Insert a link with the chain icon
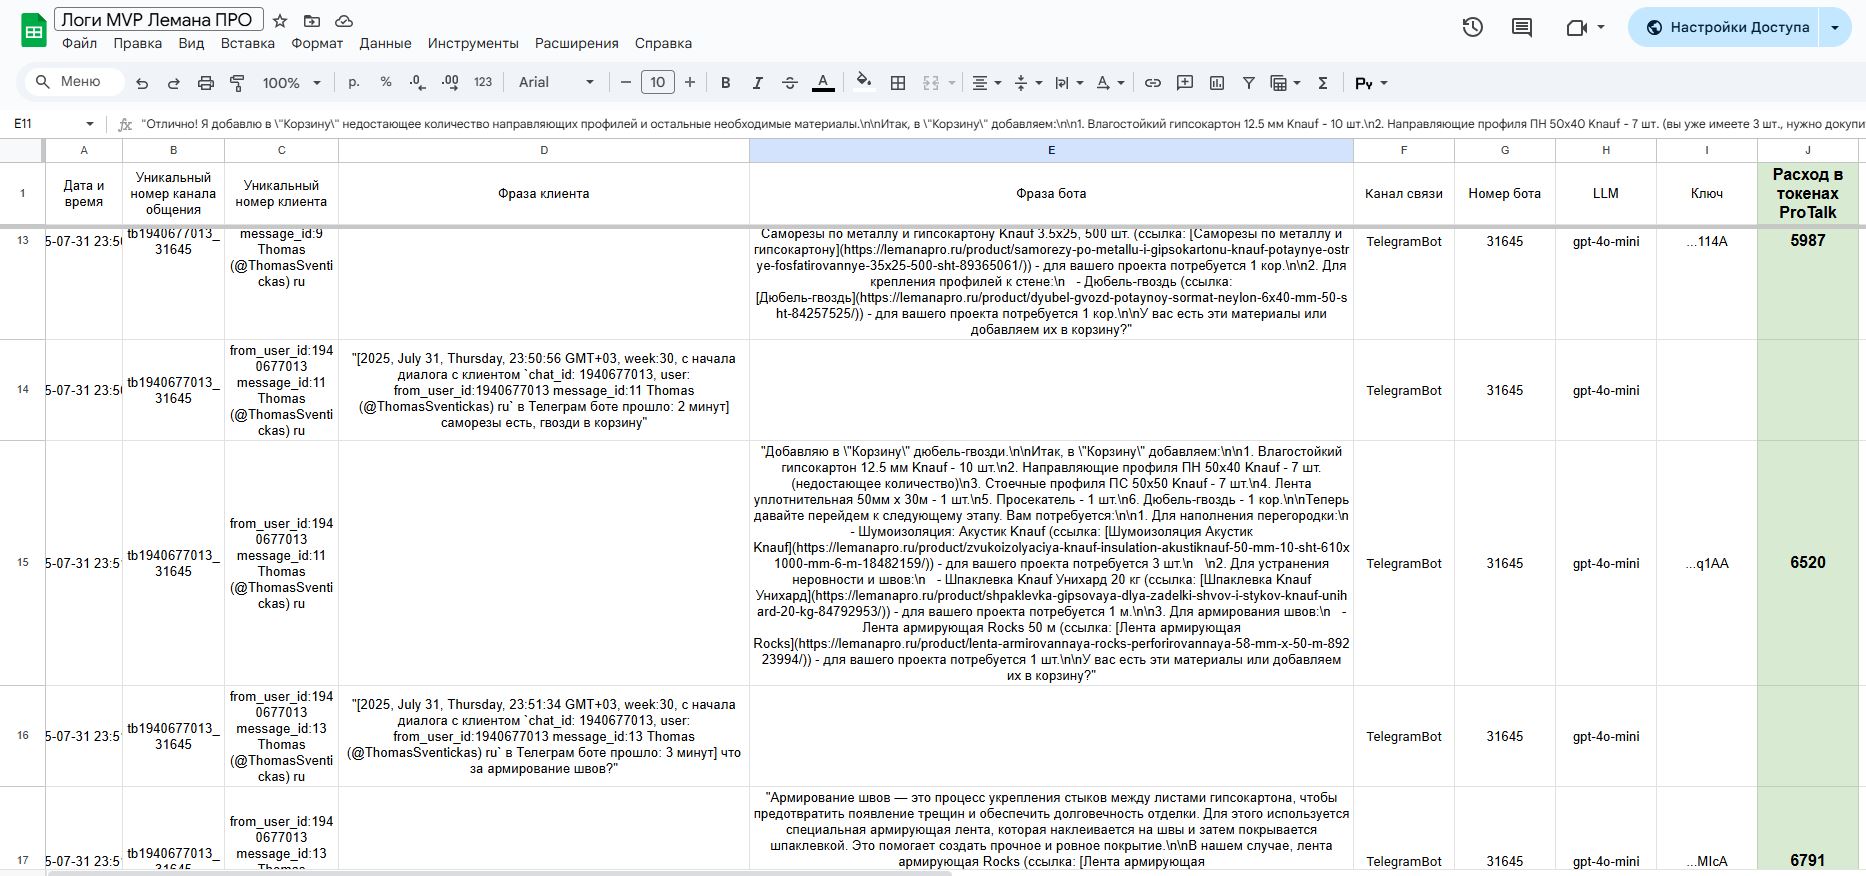The width and height of the screenshot is (1866, 876). 1153,82
